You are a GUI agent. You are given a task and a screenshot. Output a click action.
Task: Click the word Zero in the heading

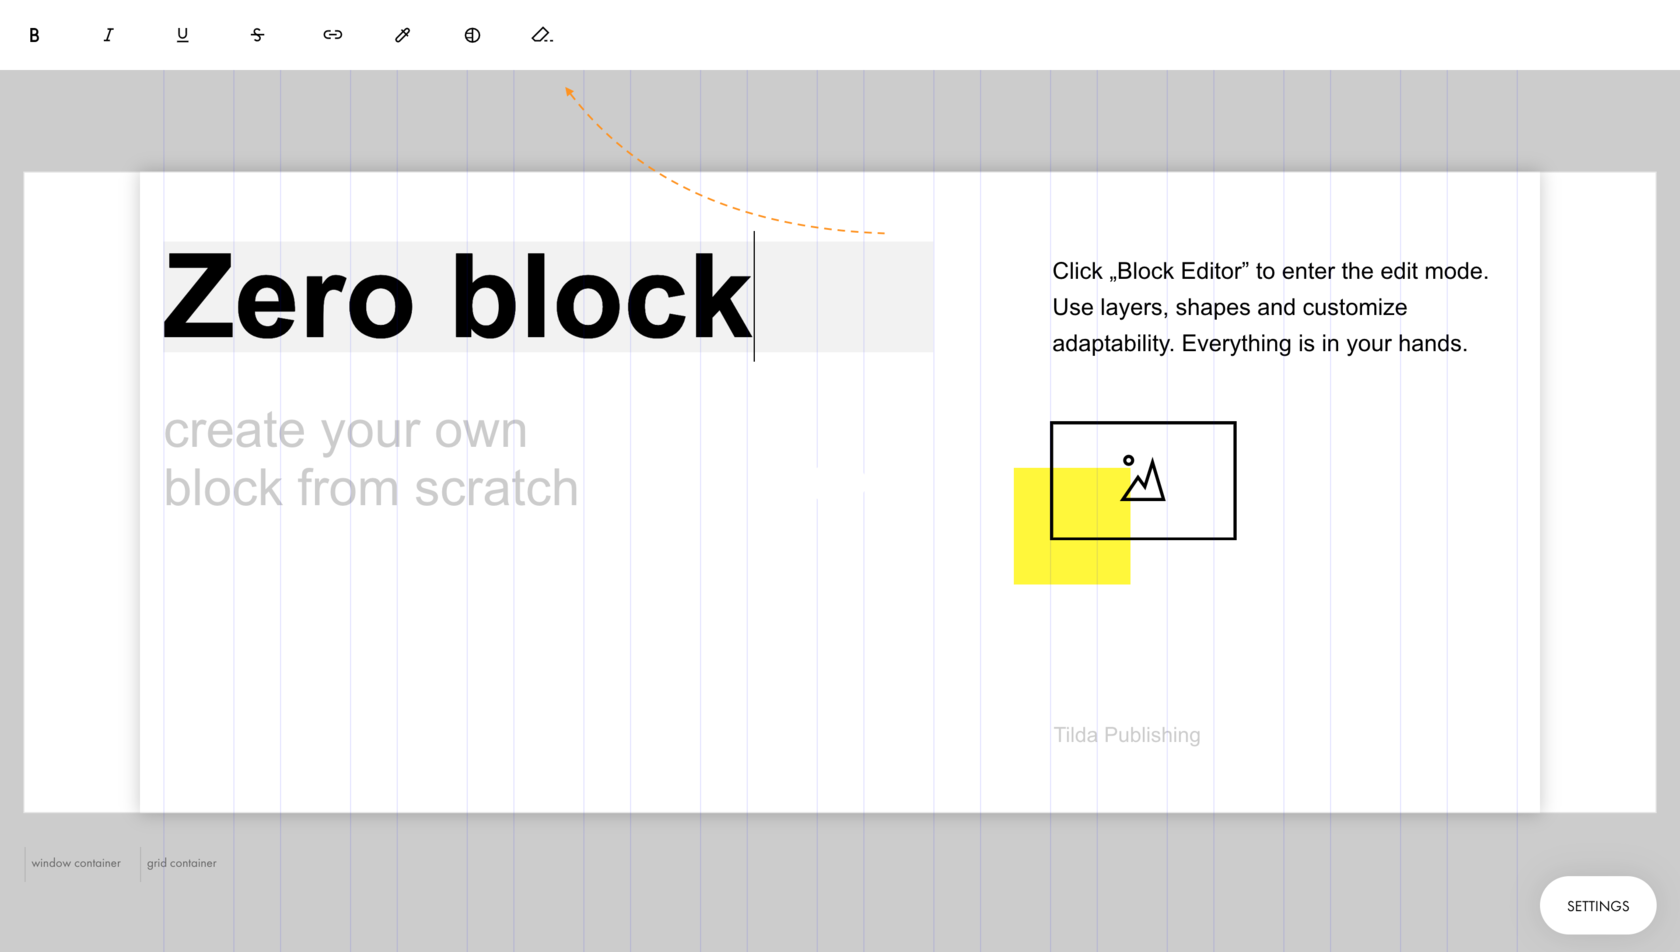click(288, 296)
